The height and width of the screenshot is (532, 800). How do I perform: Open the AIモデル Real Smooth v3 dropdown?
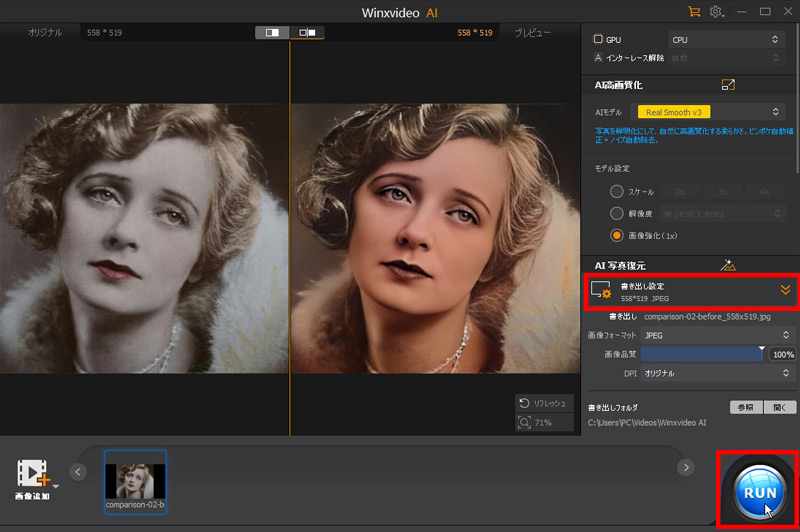click(710, 112)
